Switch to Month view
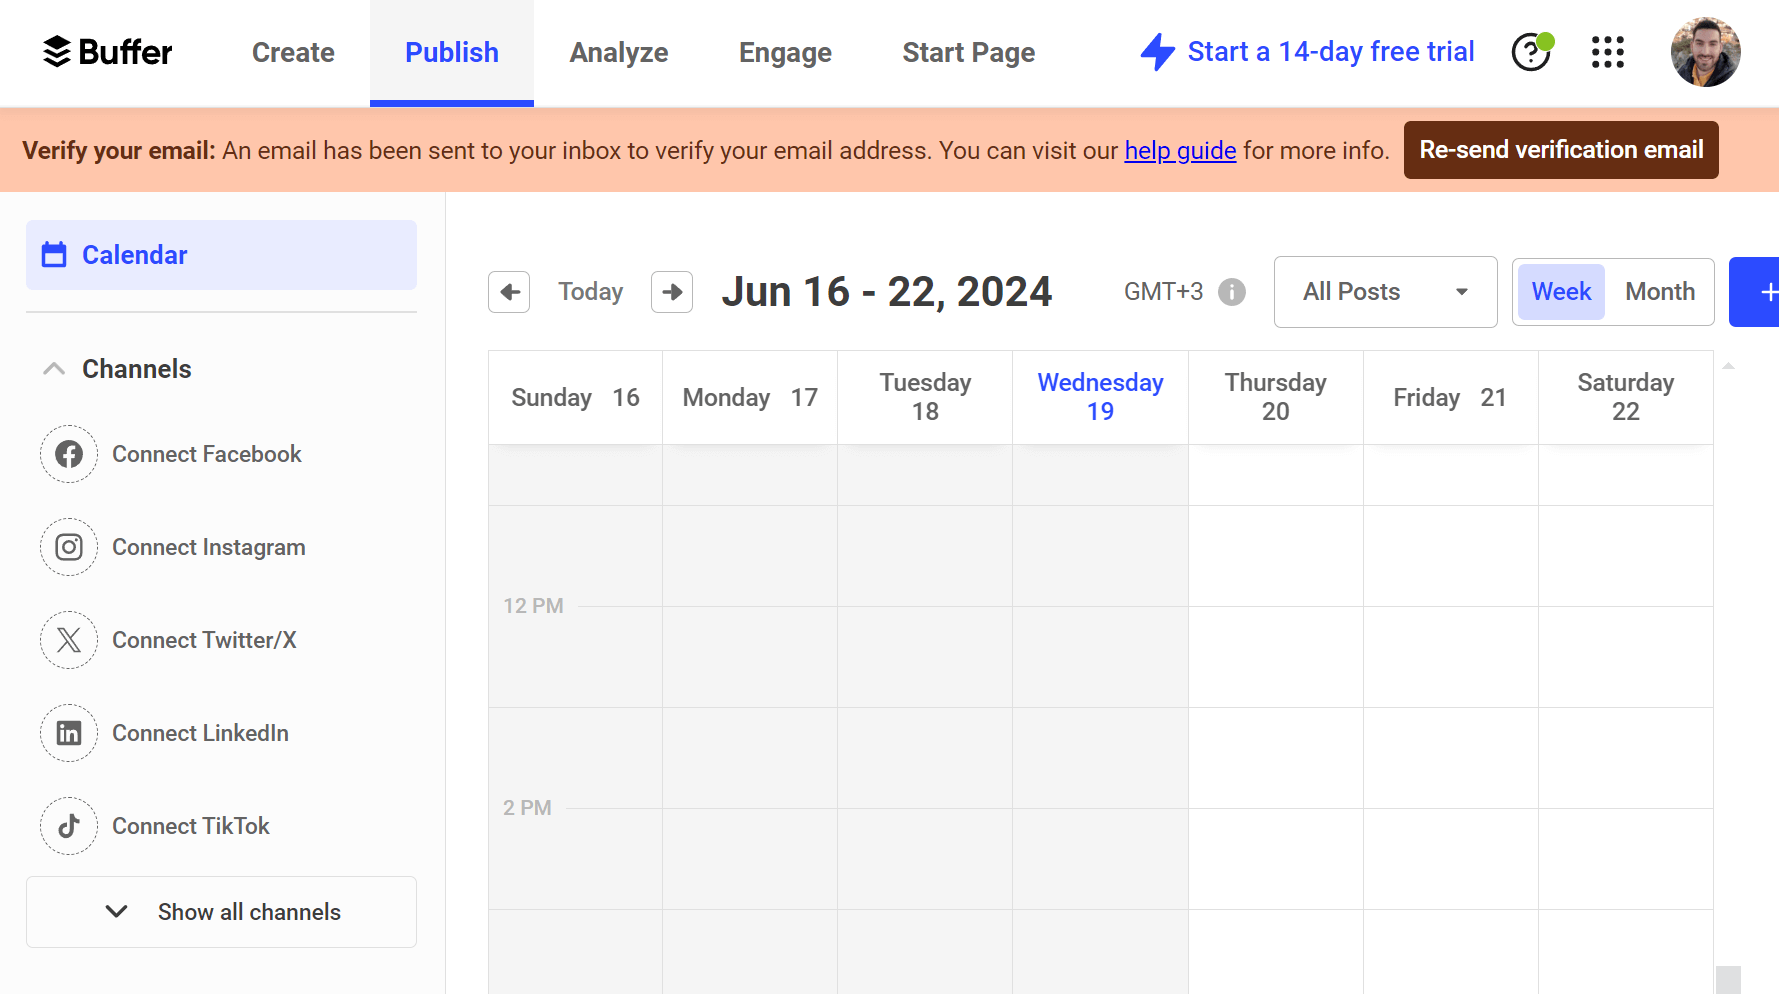Image resolution: width=1779 pixels, height=994 pixels. (1660, 292)
